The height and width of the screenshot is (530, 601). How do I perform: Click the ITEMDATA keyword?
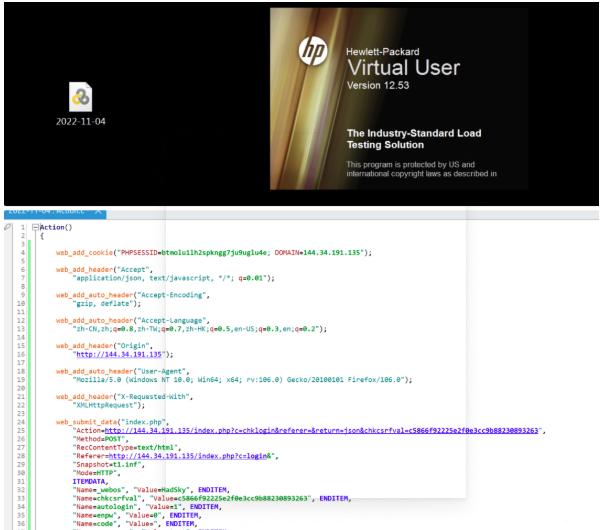pyautogui.click(x=90, y=481)
